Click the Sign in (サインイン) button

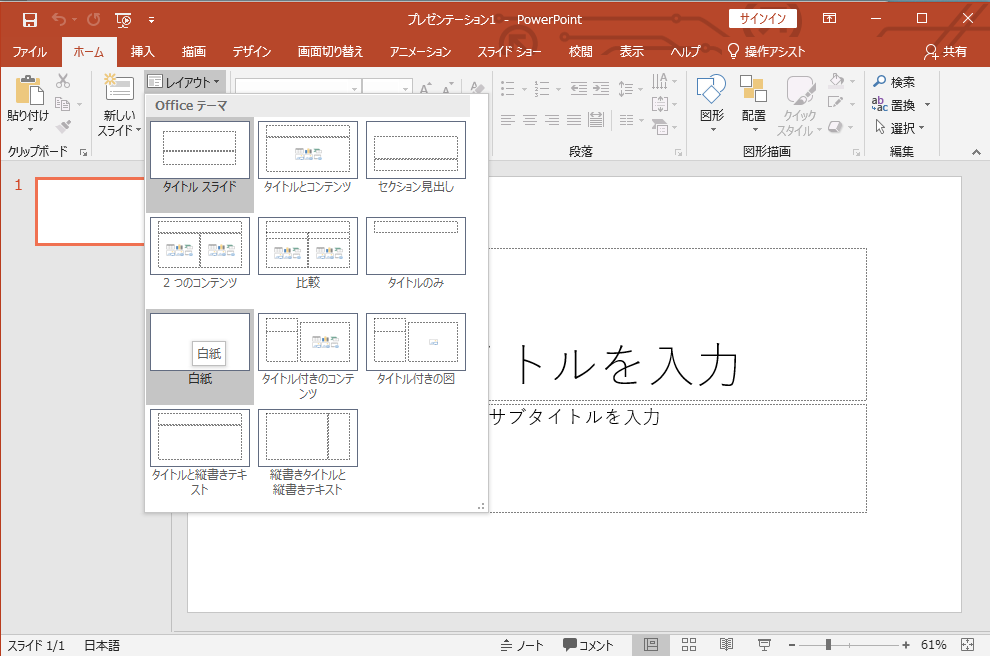click(762, 19)
